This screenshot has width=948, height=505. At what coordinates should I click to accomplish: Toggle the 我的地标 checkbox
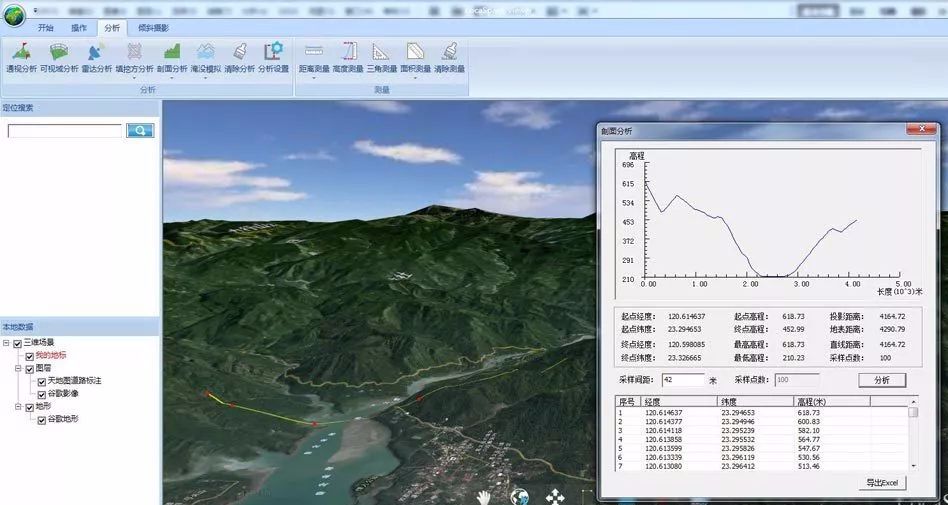pyautogui.click(x=30, y=356)
